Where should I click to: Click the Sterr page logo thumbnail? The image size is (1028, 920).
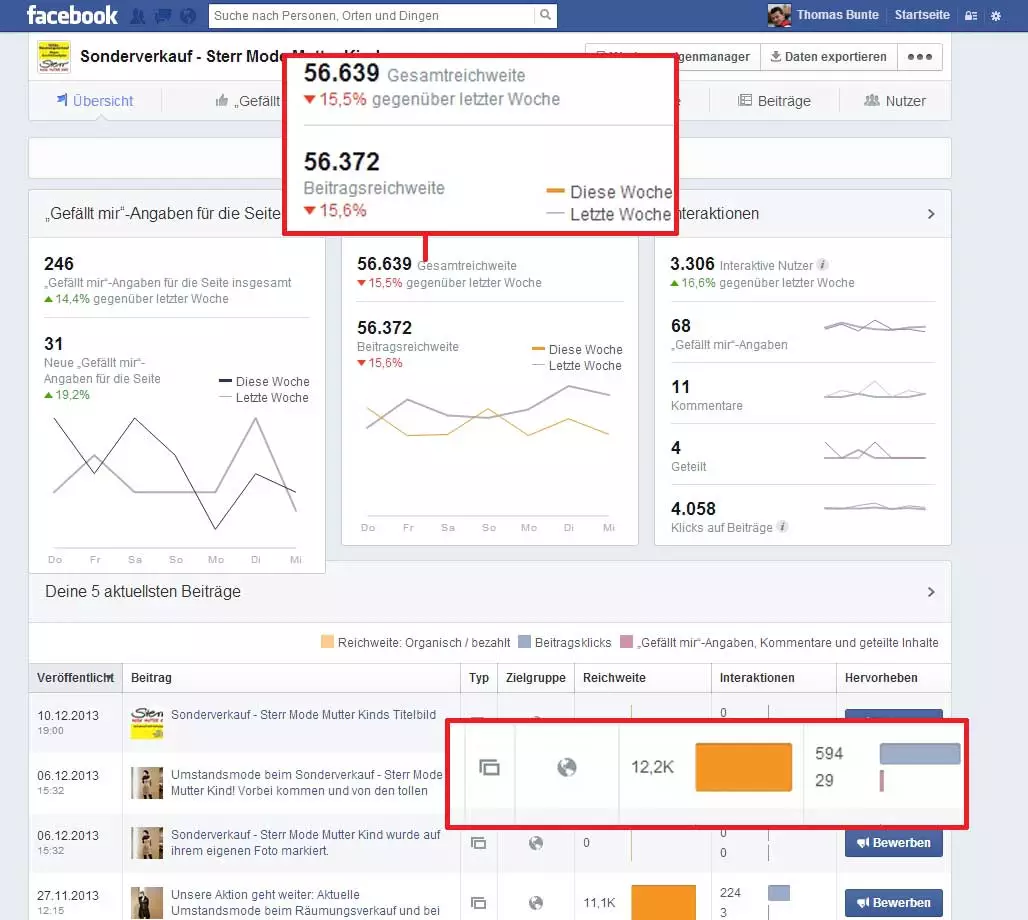click(x=54, y=57)
